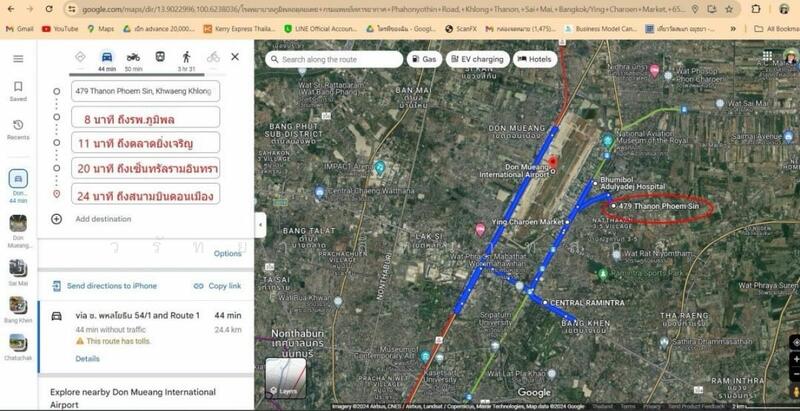This screenshot has width=800, height=411.
Task: Expand route Options
Action: click(227, 253)
